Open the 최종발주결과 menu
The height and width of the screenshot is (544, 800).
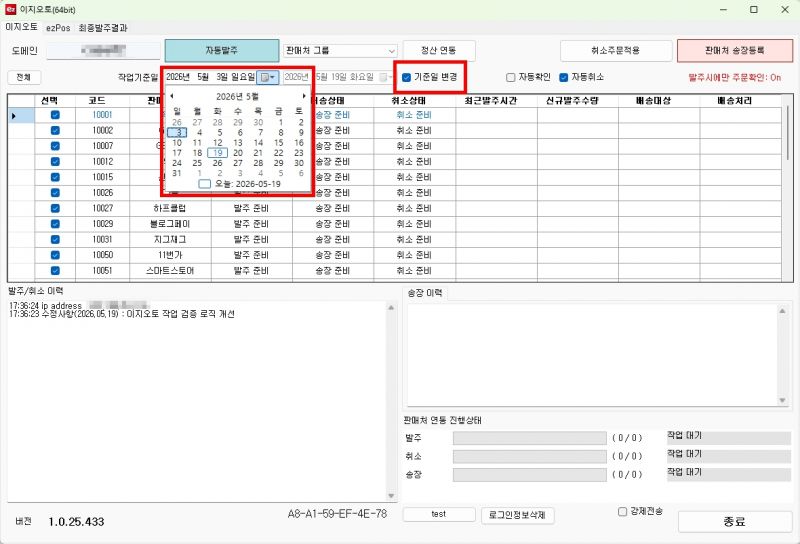pos(103,28)
